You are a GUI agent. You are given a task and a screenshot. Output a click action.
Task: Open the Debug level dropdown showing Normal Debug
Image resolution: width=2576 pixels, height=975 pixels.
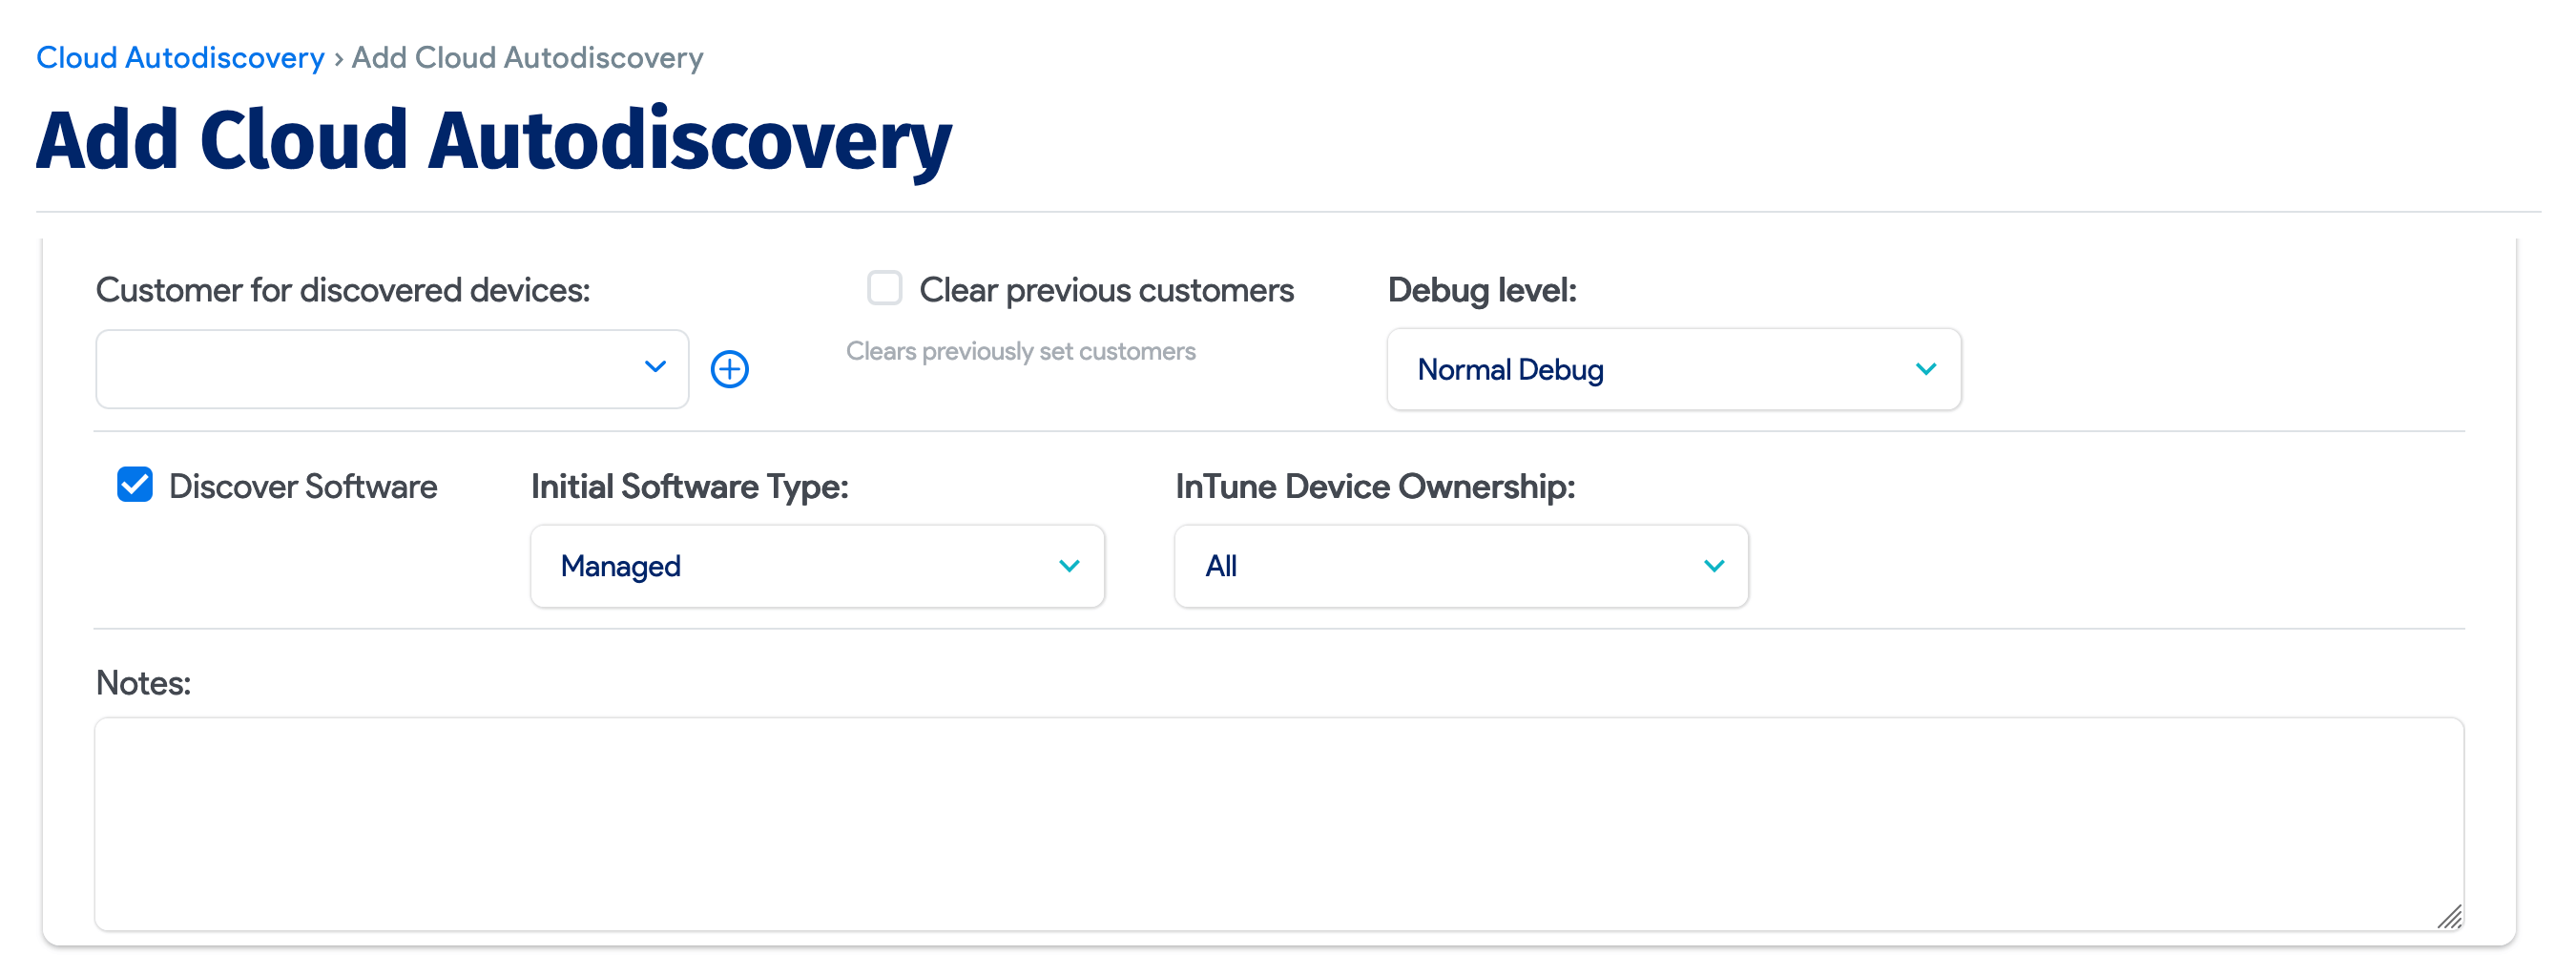(x=1673, y=369)
